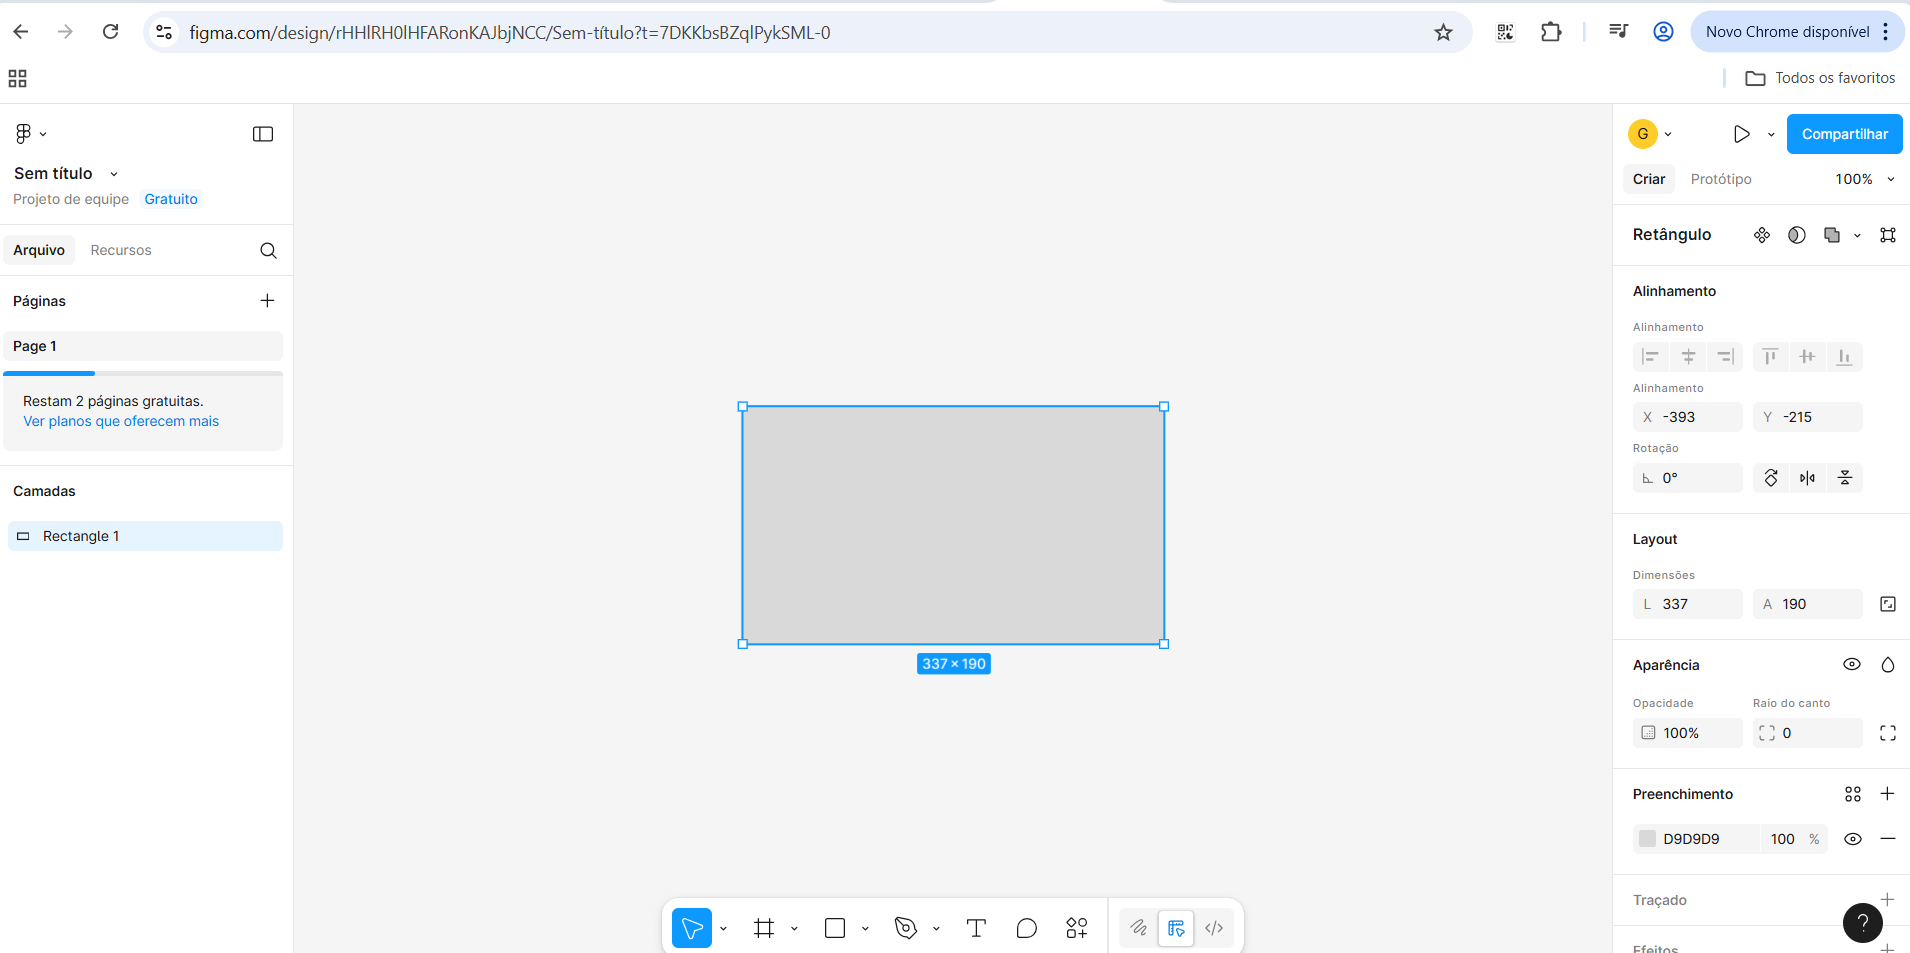Open fill styles grid icon

[x=1853, y=794]
